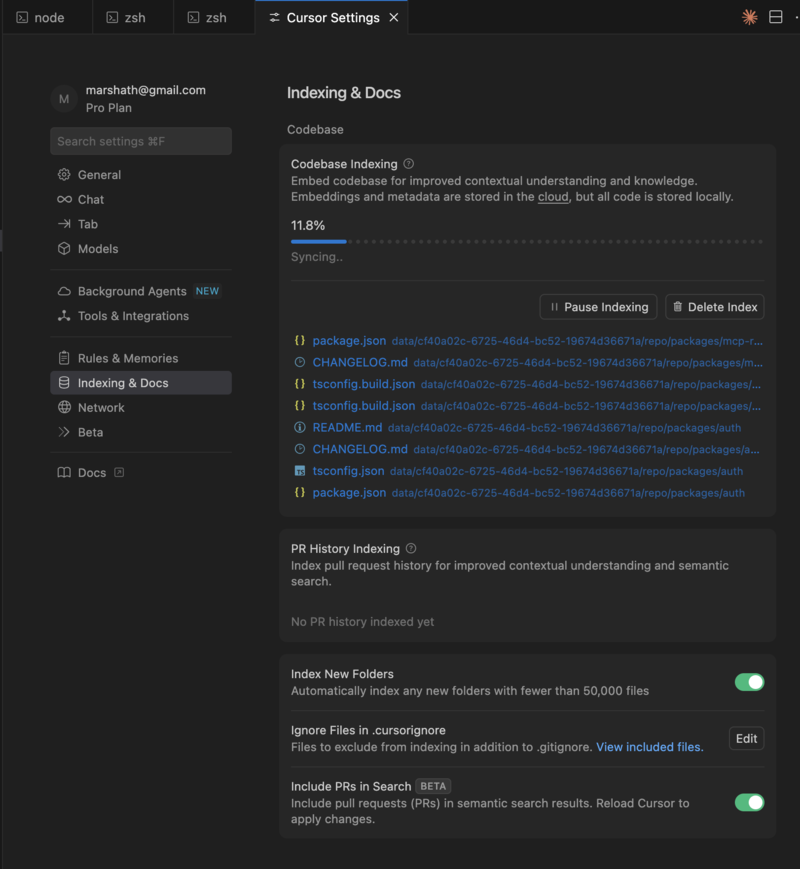The width and height of the screenshot is (800, 869).
Task: Open the external Docs link
Action: [x=141, y=473]
